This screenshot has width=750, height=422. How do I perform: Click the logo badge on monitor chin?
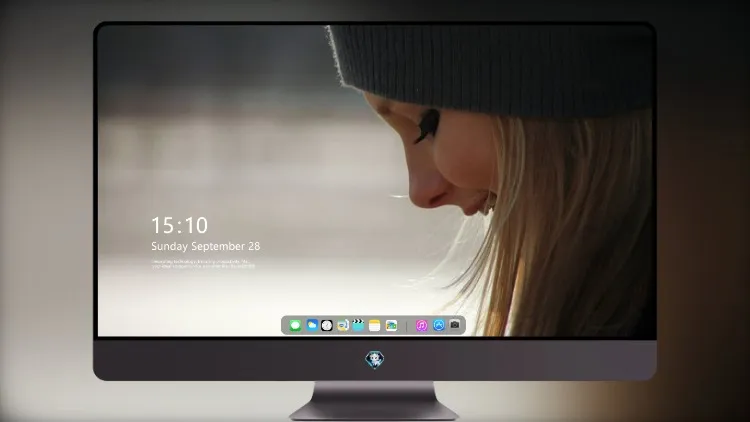click(x=375, y=359)
